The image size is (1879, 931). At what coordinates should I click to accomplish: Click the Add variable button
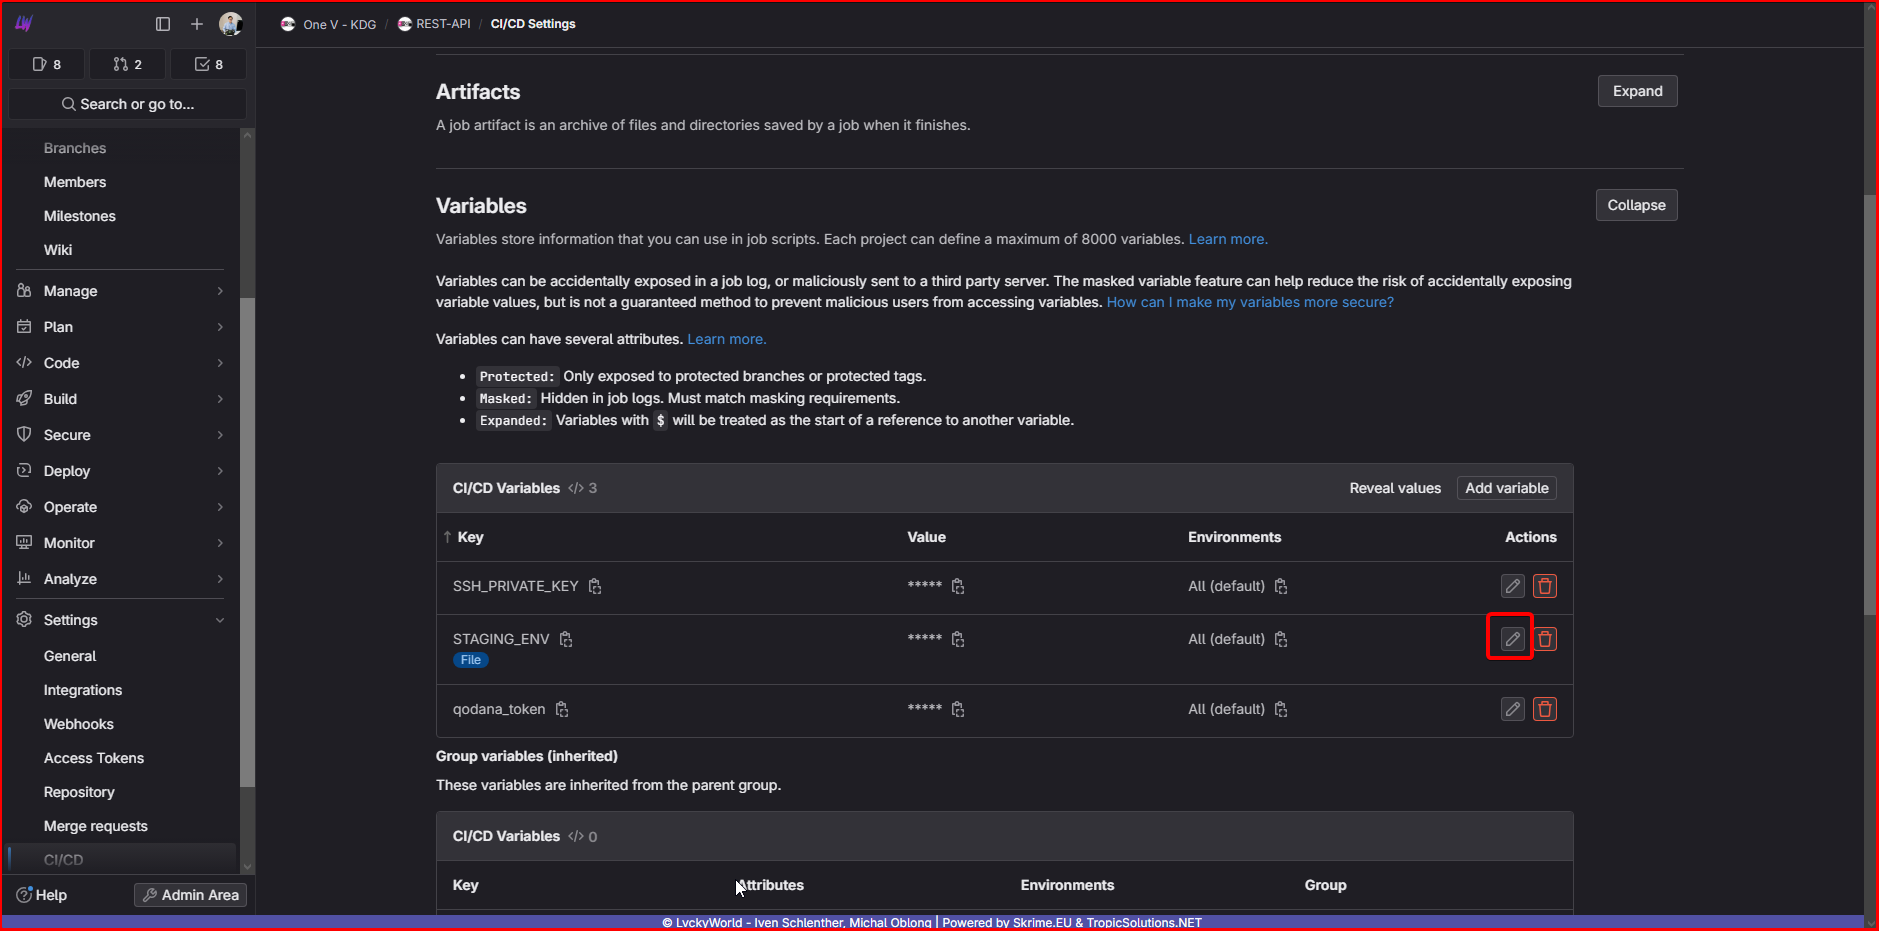click(x=1506, y=488)
